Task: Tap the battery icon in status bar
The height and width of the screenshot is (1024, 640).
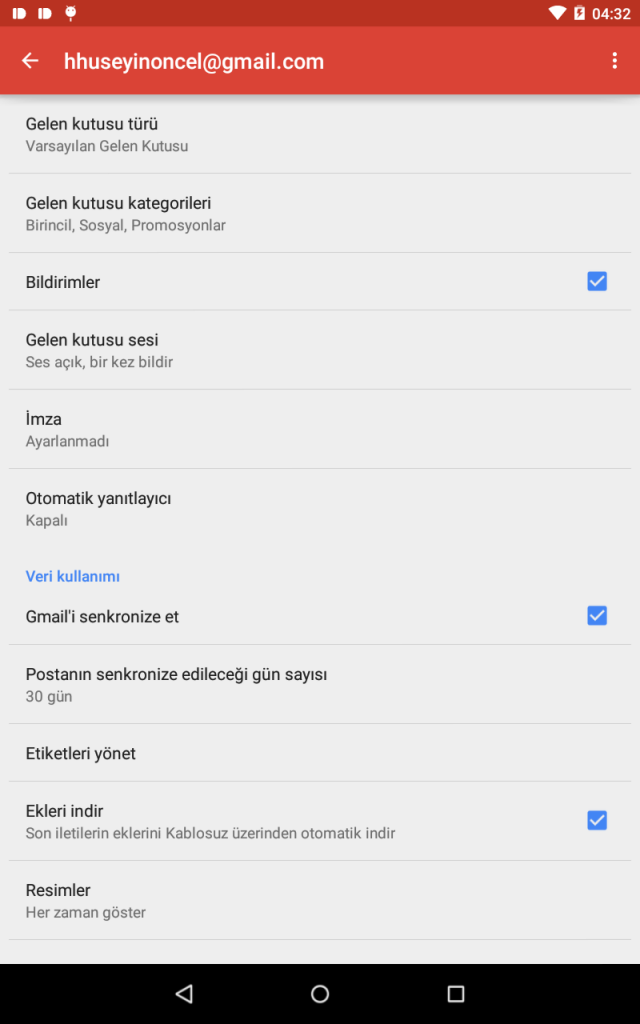Action: click(x=579, y=14)
